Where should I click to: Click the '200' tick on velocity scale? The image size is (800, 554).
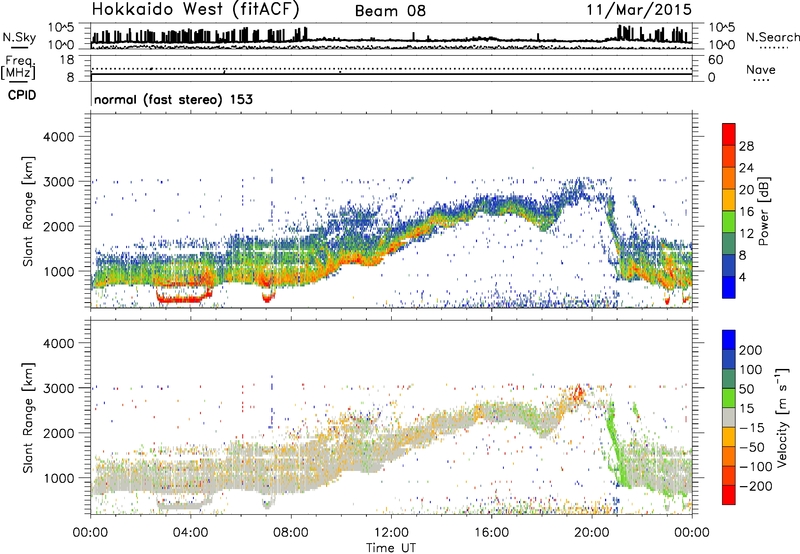751,350
